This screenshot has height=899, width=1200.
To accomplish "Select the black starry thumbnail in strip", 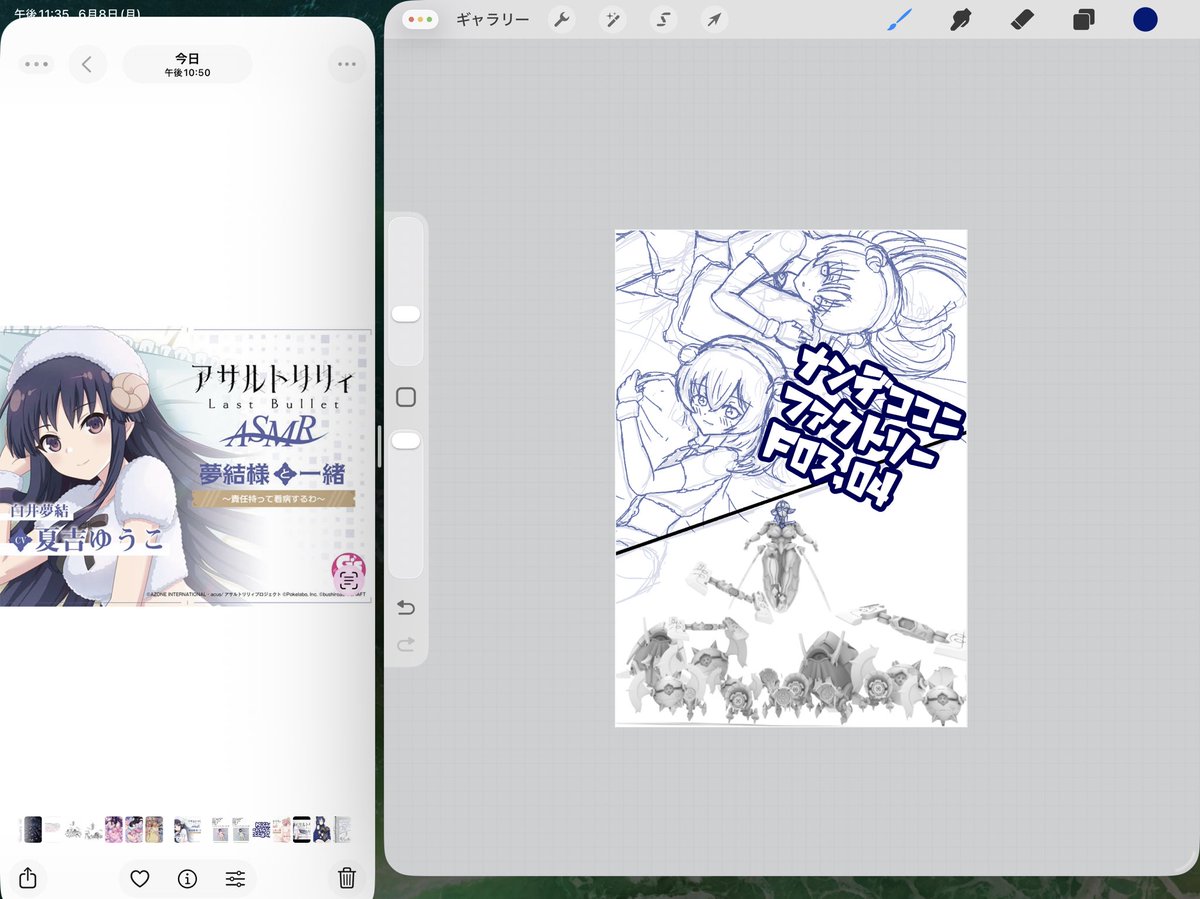I will (33, 829).
